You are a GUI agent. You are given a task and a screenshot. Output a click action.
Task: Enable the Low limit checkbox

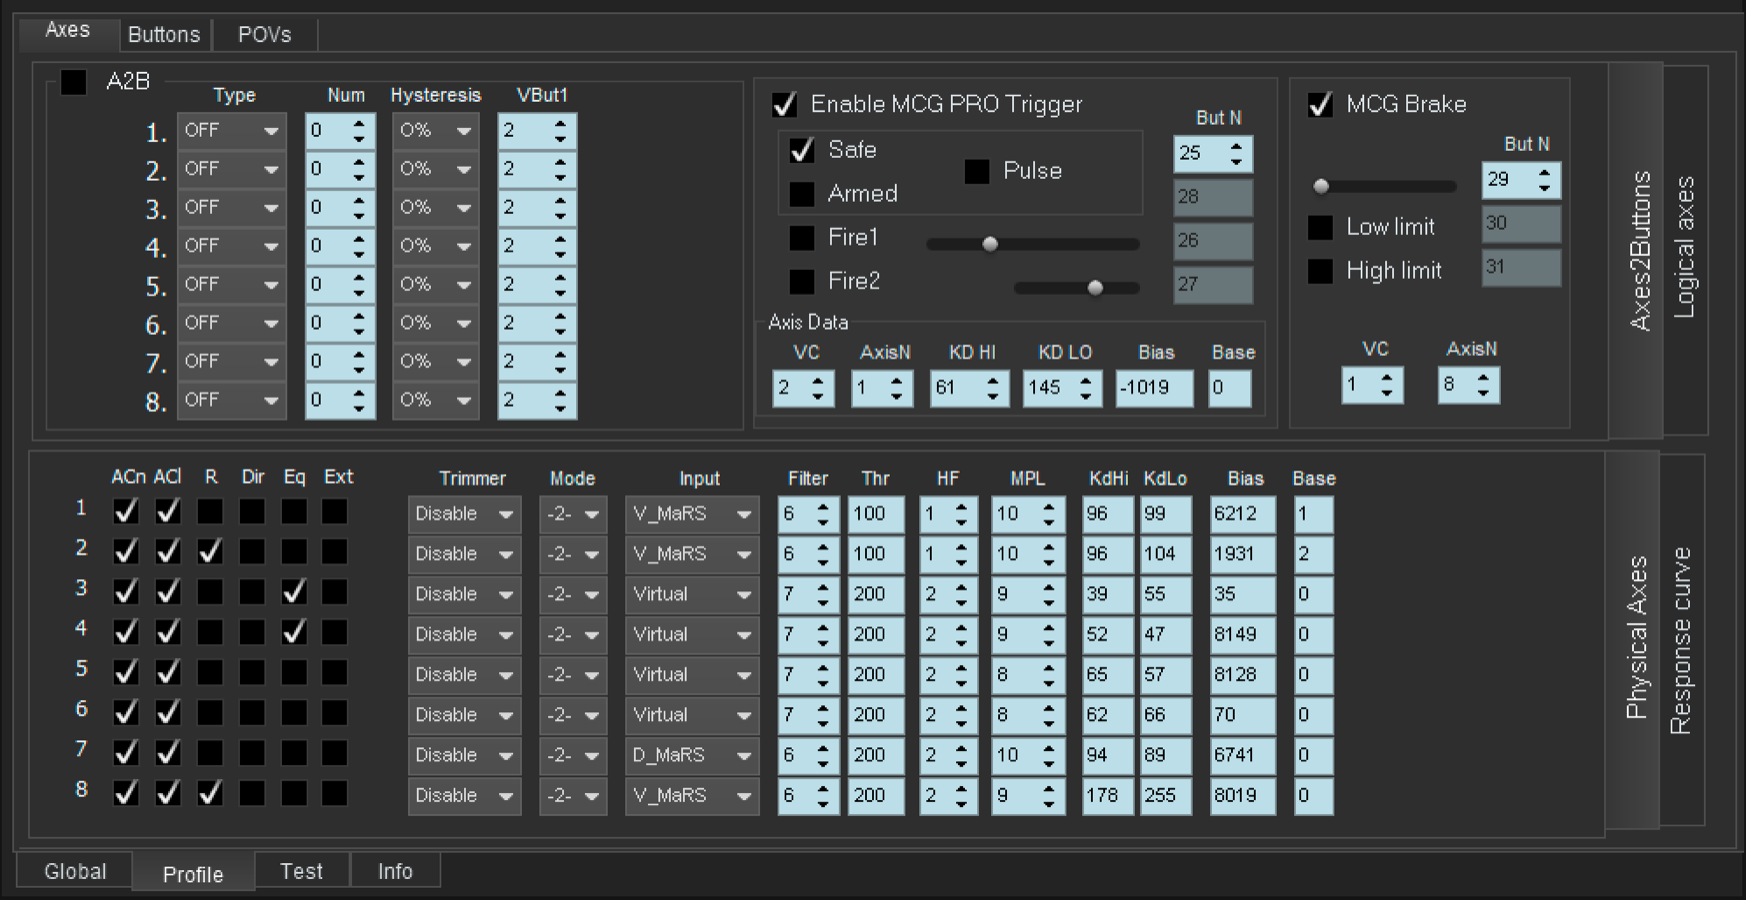click(1320, 227)
